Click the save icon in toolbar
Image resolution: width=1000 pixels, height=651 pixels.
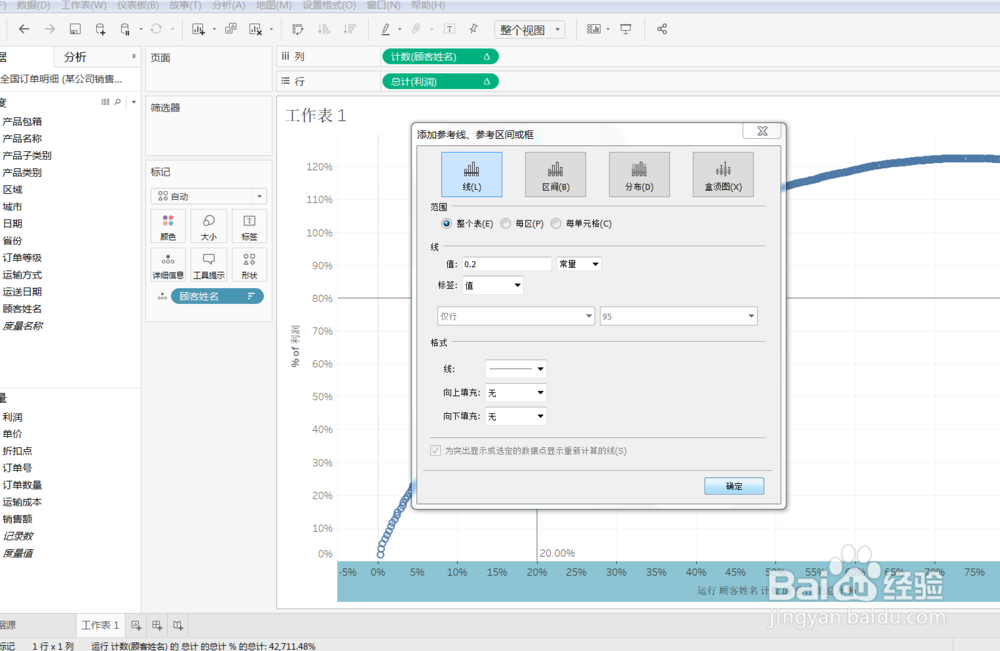[75, 29]
